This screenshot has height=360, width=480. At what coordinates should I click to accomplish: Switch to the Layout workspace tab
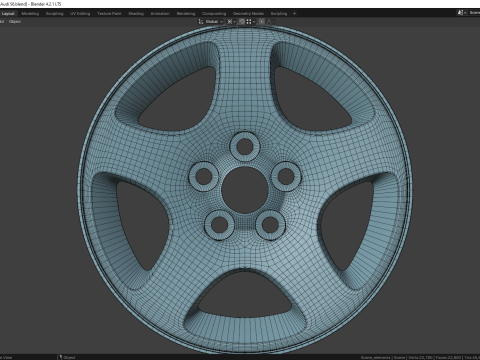[x=8, y=14]
